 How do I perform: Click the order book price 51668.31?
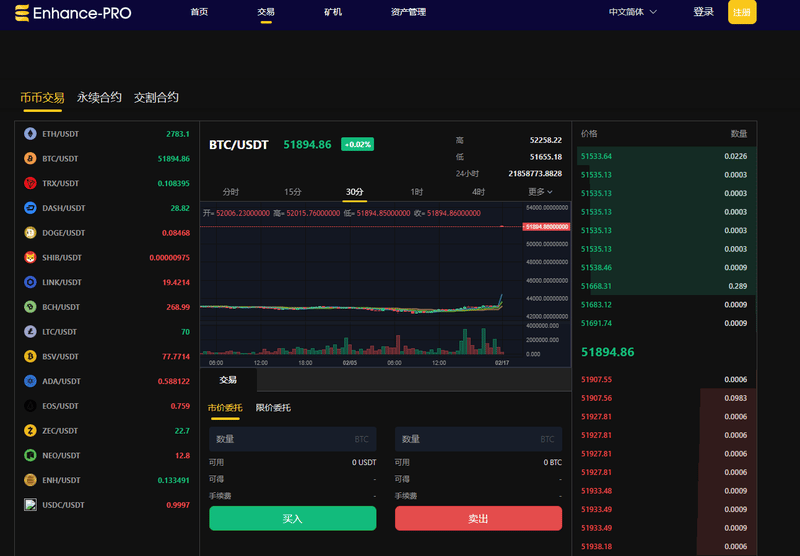click(x=596, y=286)
